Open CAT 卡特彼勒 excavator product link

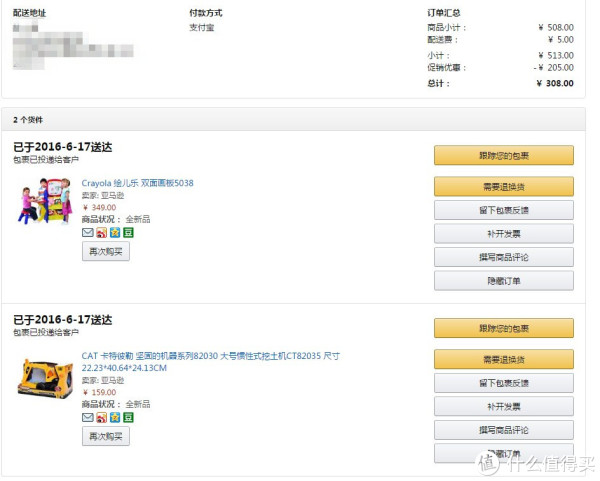(210, 362)
